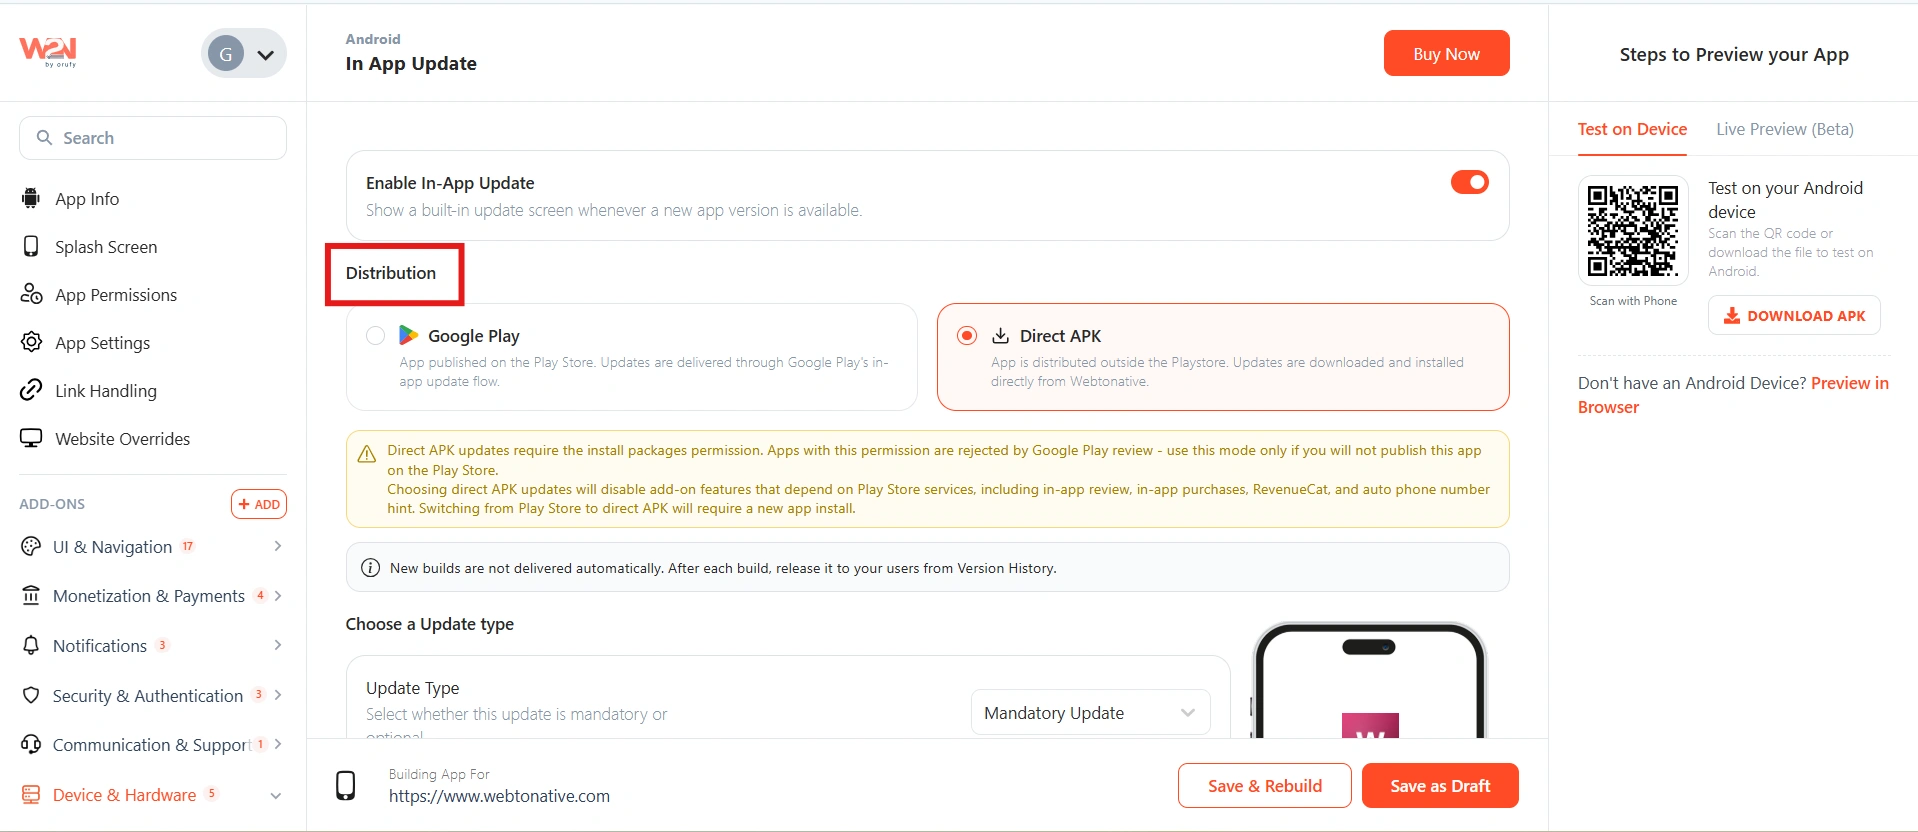Switch to Live Preview (Beta) tab
1918x832 pixels.
(x=1784, y=129)
